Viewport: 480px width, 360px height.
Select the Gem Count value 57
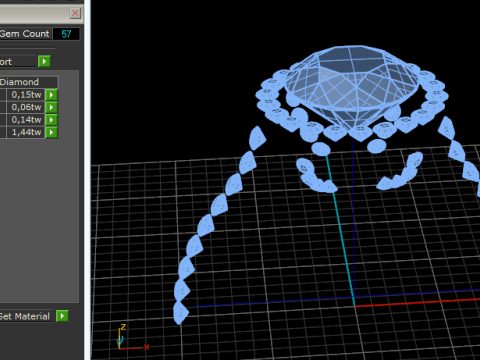[x=66, y=34]
